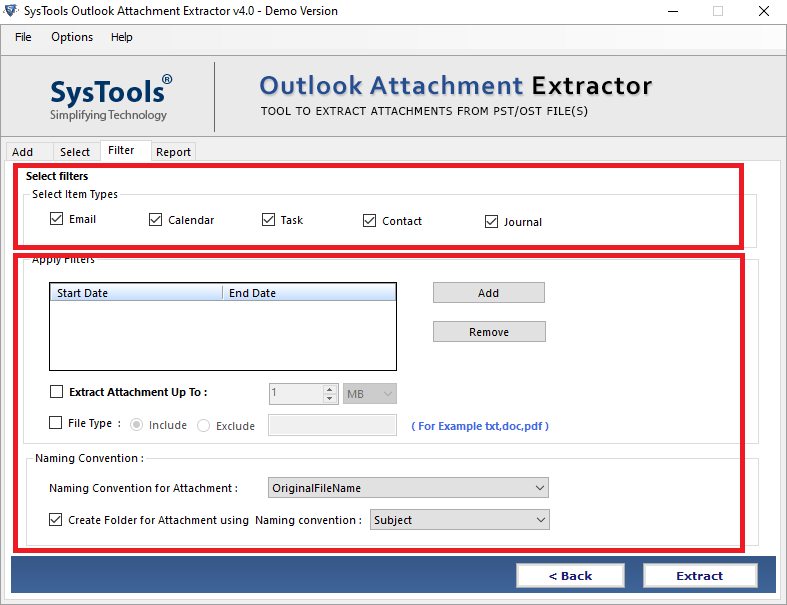Click the Extract button
Screen dimensions: 787x605
700,576
